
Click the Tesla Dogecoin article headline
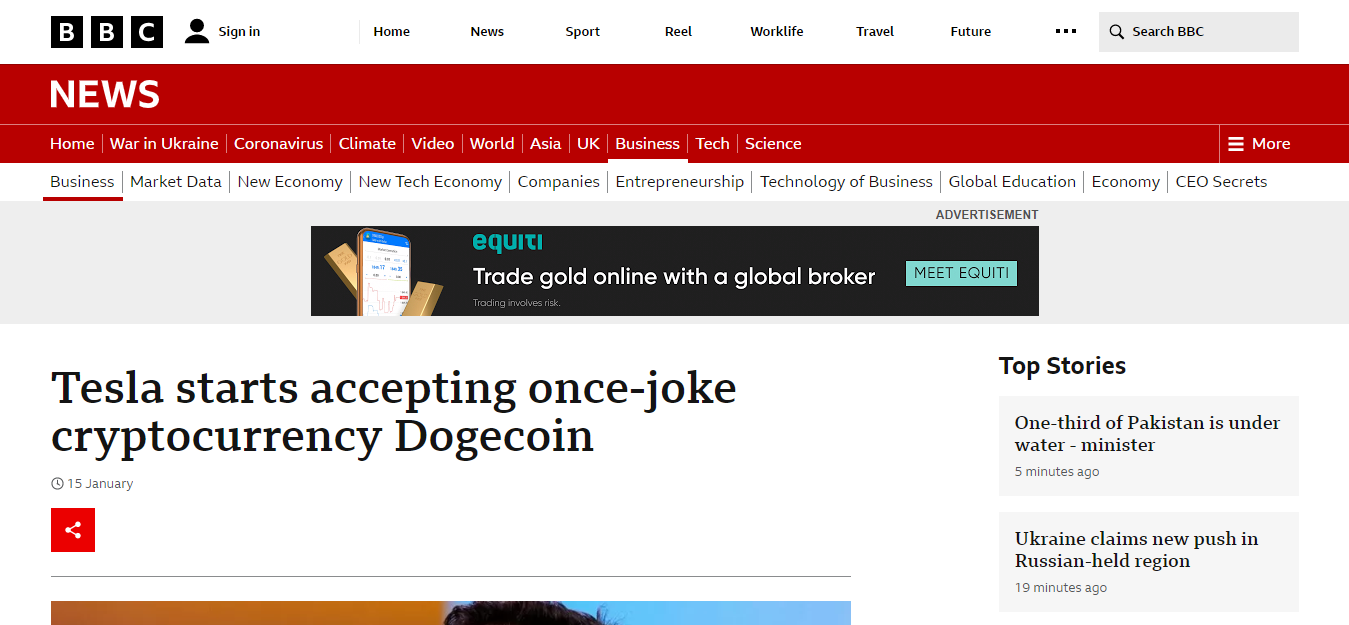click(x=394, y=412)
